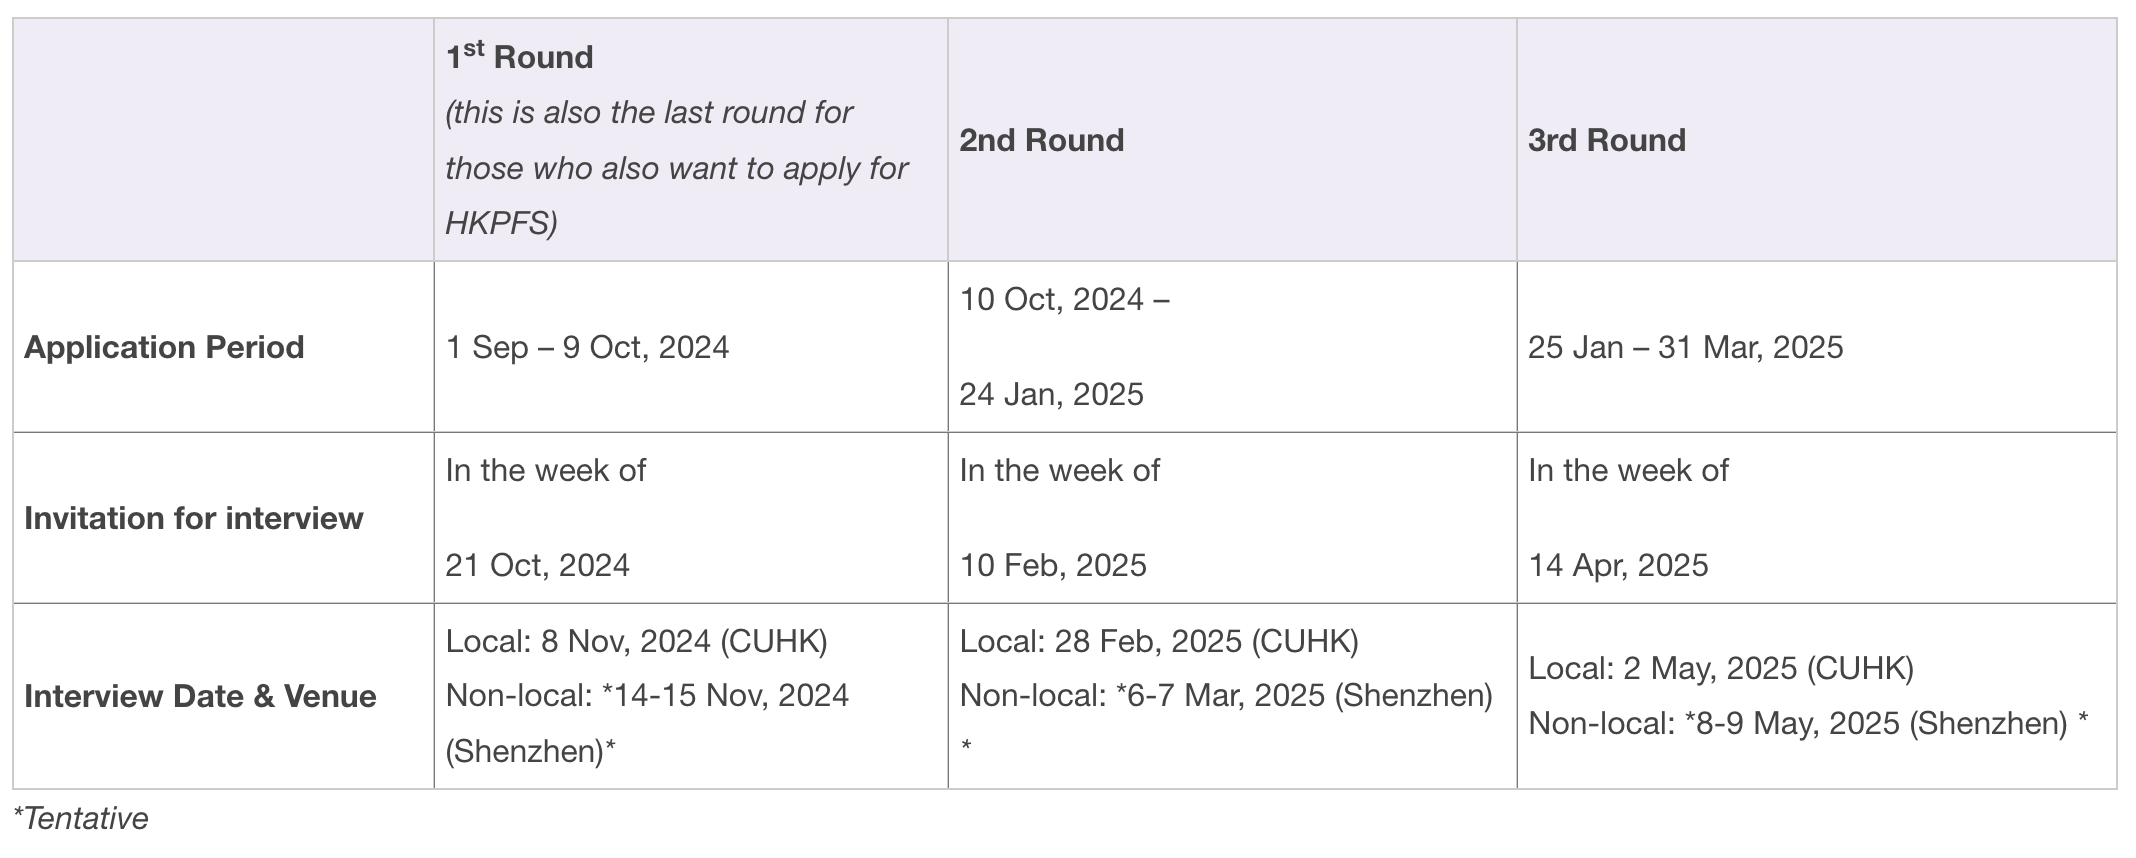Click 'Local: 2 May, 2025 (CUHK)' text

point(1721,668)
